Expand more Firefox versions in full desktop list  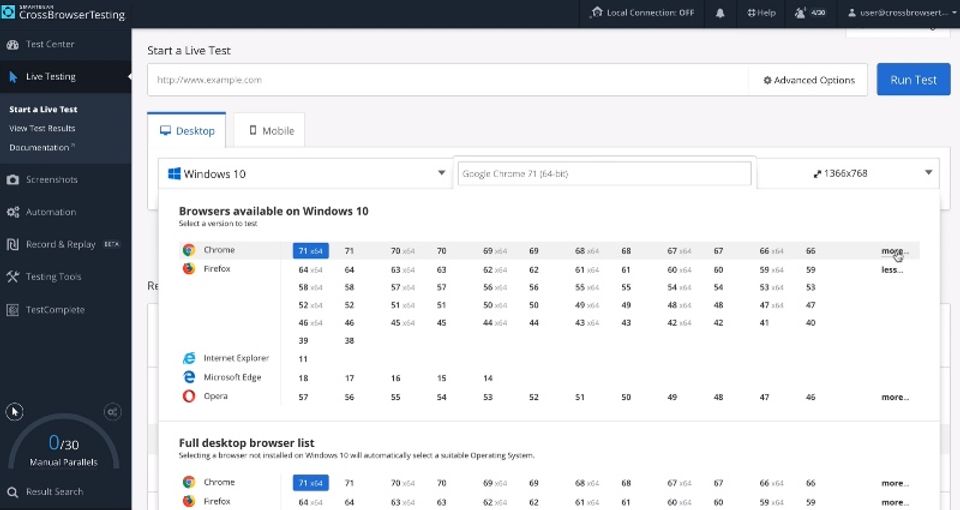click(894, 502)
